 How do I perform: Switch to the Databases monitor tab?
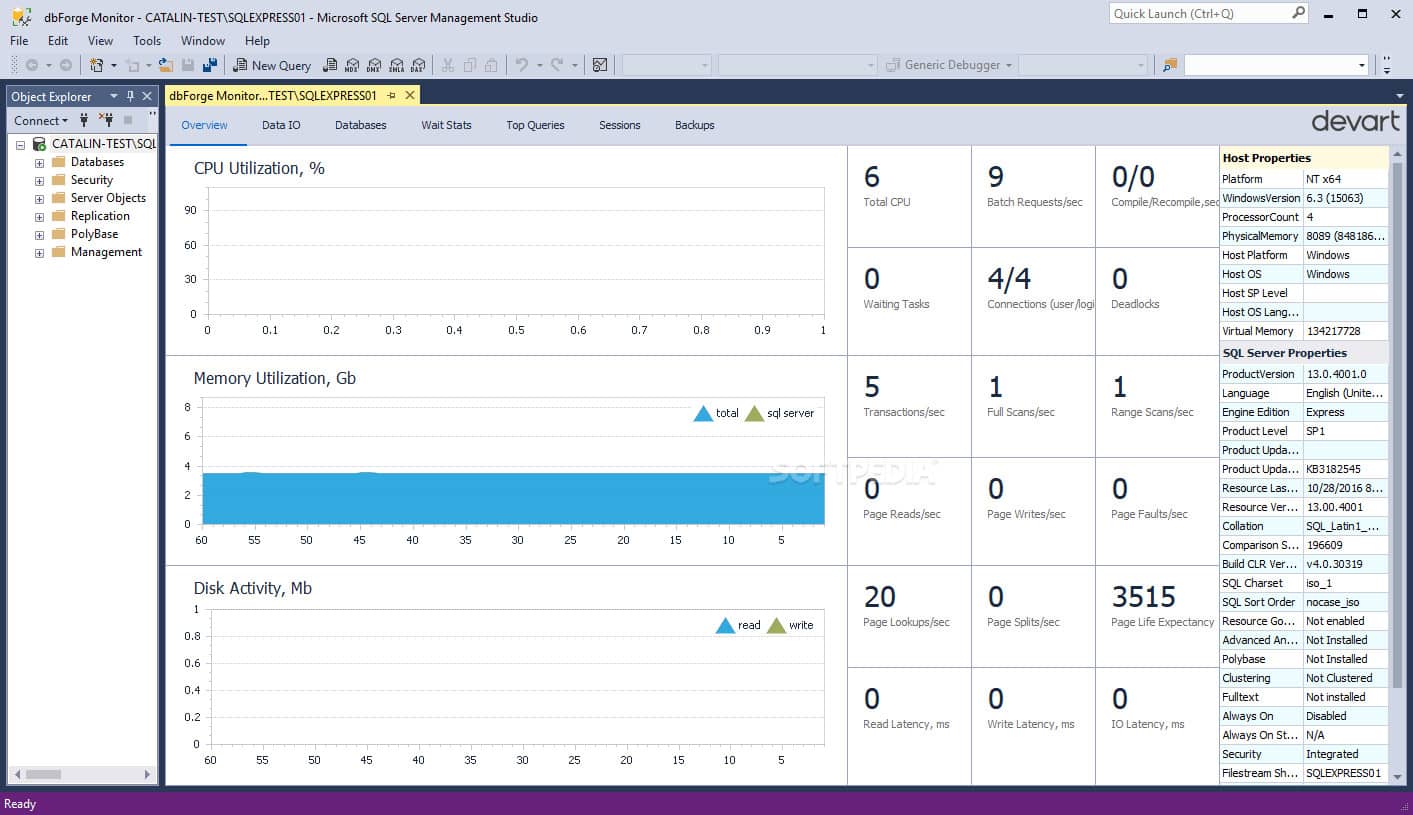click(360, 125)
